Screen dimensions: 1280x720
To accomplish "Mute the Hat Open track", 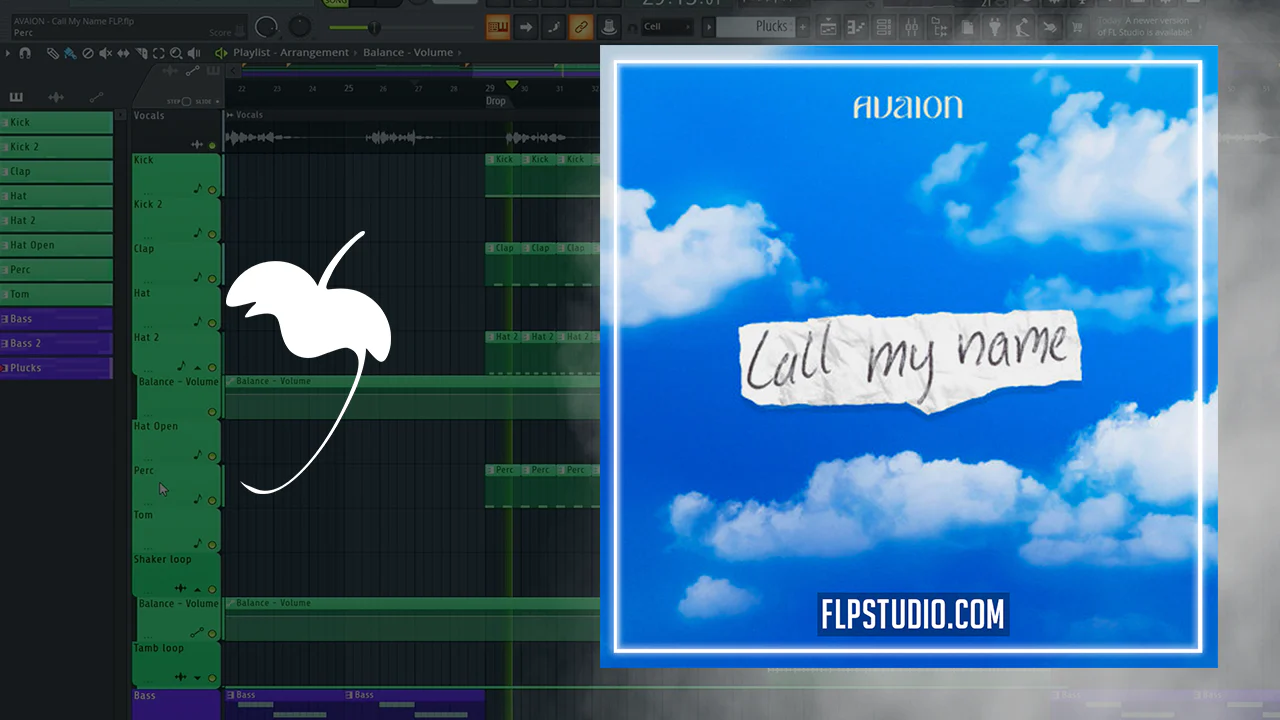I will coord(212,456).
